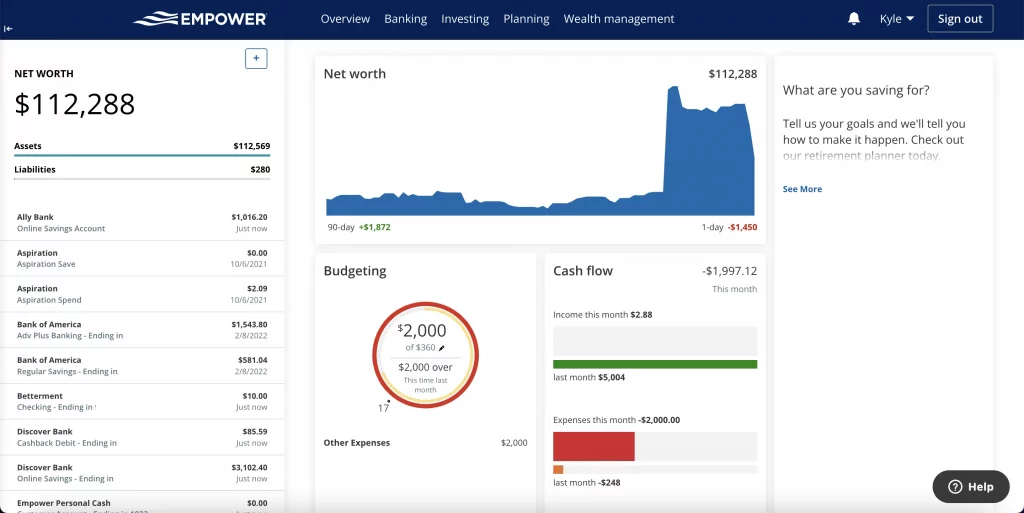Open Discover Bank Cashback Debit account
This screenshot has width=1024, height=513.
[x=142, y=437]
